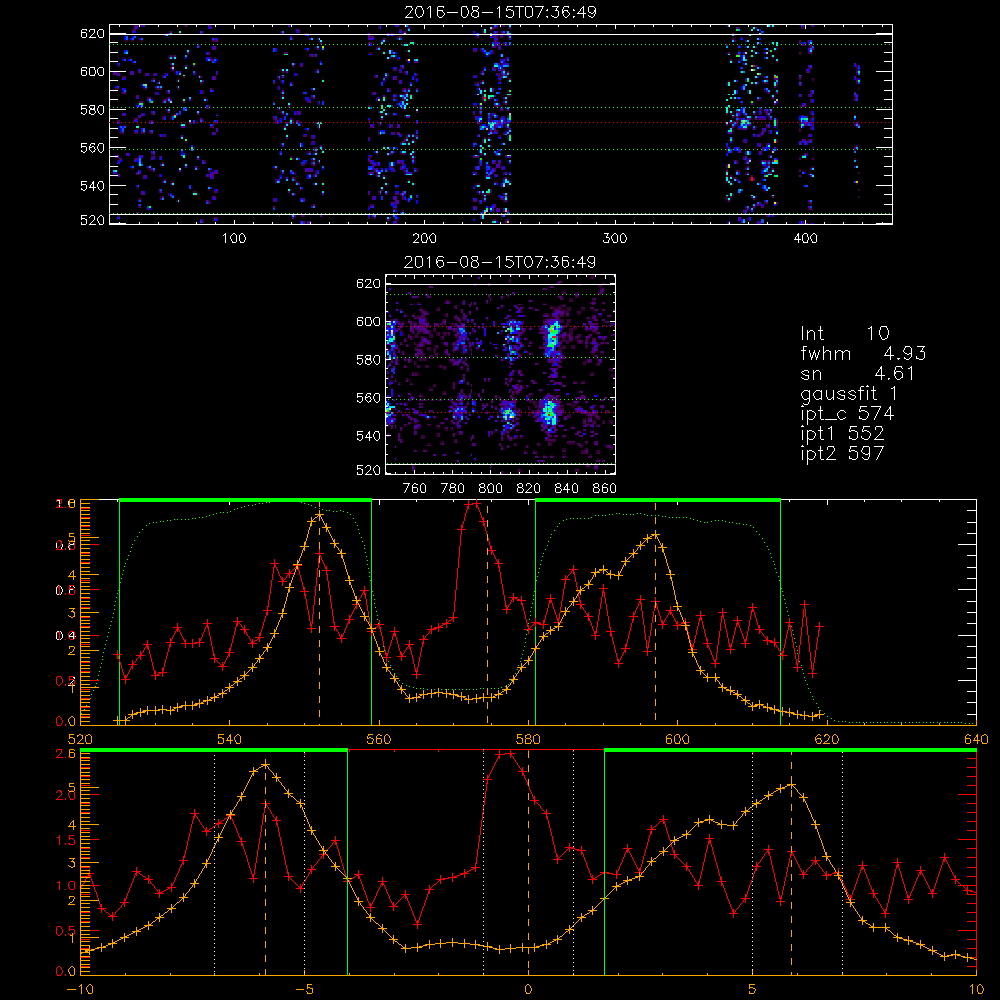This screenshot has height=1000, width=1000.
Task: Click the top plot title 2016-08-15T07:36:49
Action: pos(501,12)
